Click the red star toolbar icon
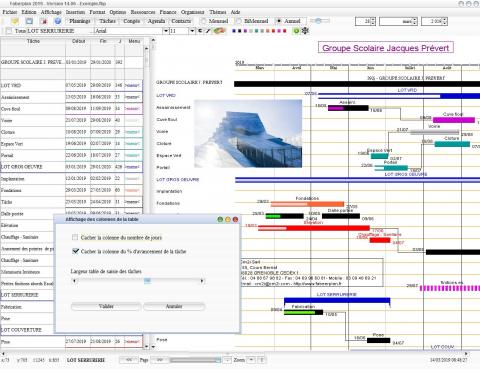The height and width of the screenshot is (369, 480). pyautogui.click(x=44, y=21)
